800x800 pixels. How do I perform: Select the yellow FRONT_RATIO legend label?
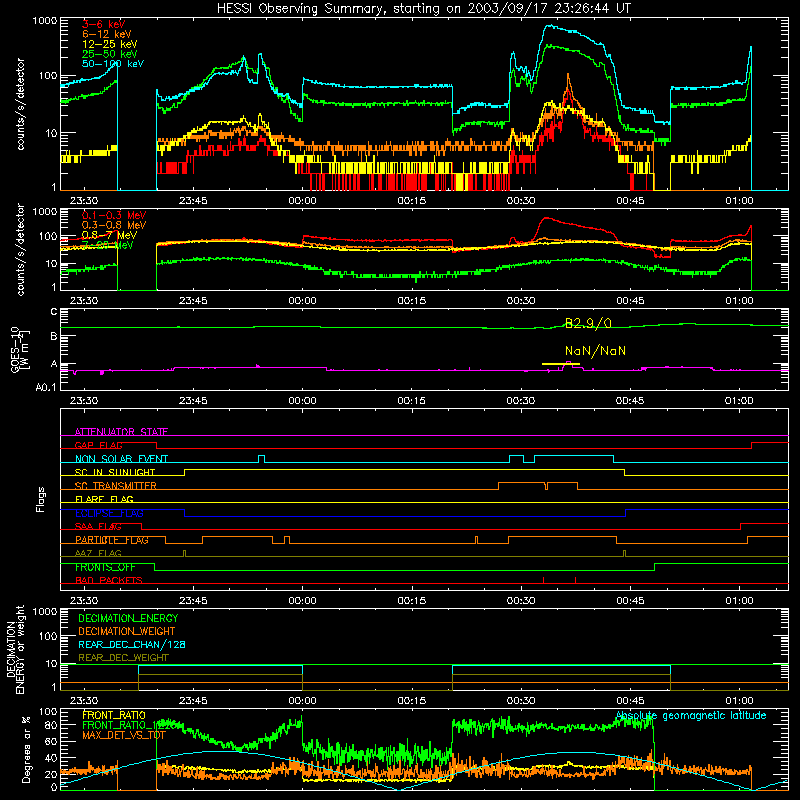[114, 715]
